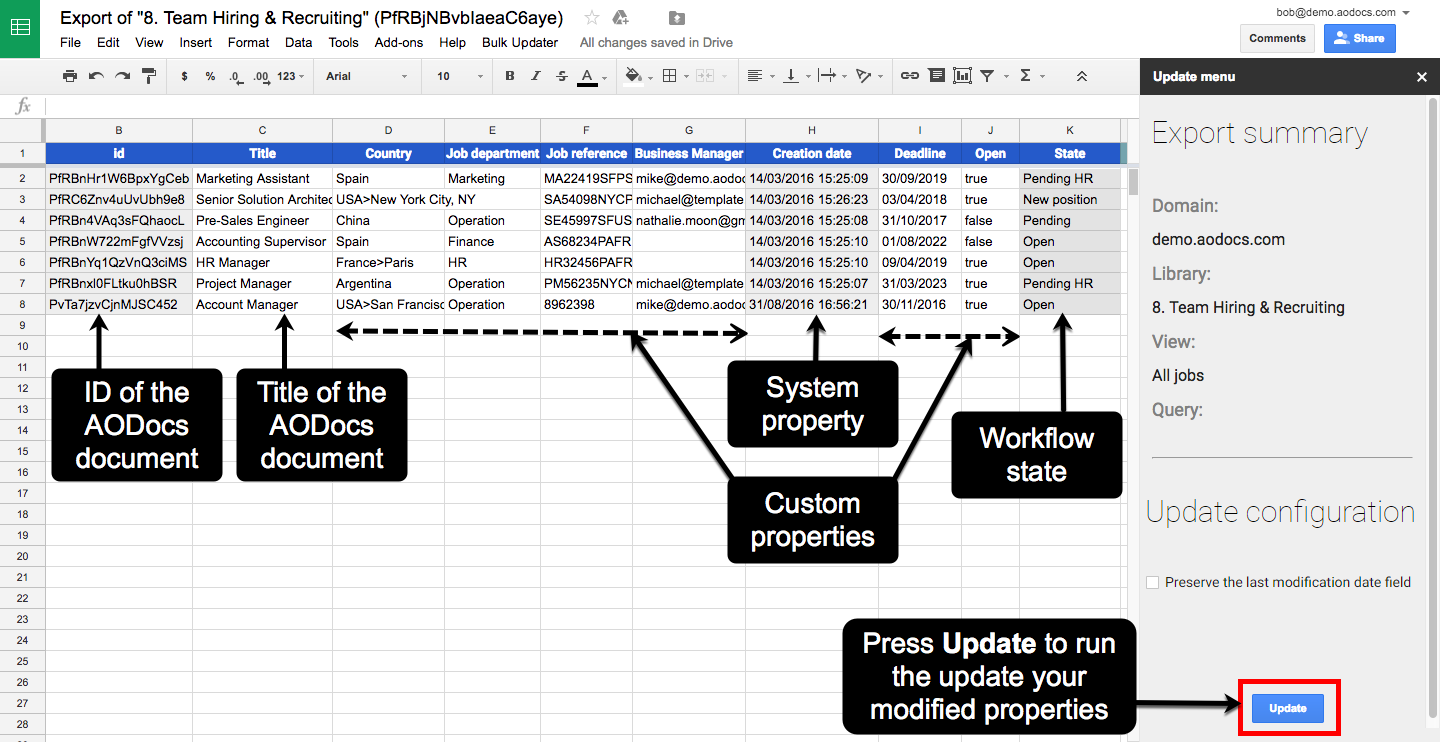Select the Deadline cell 30/11/2016
The height and width of the screenshot is (742, 1440).
[920, 304]
